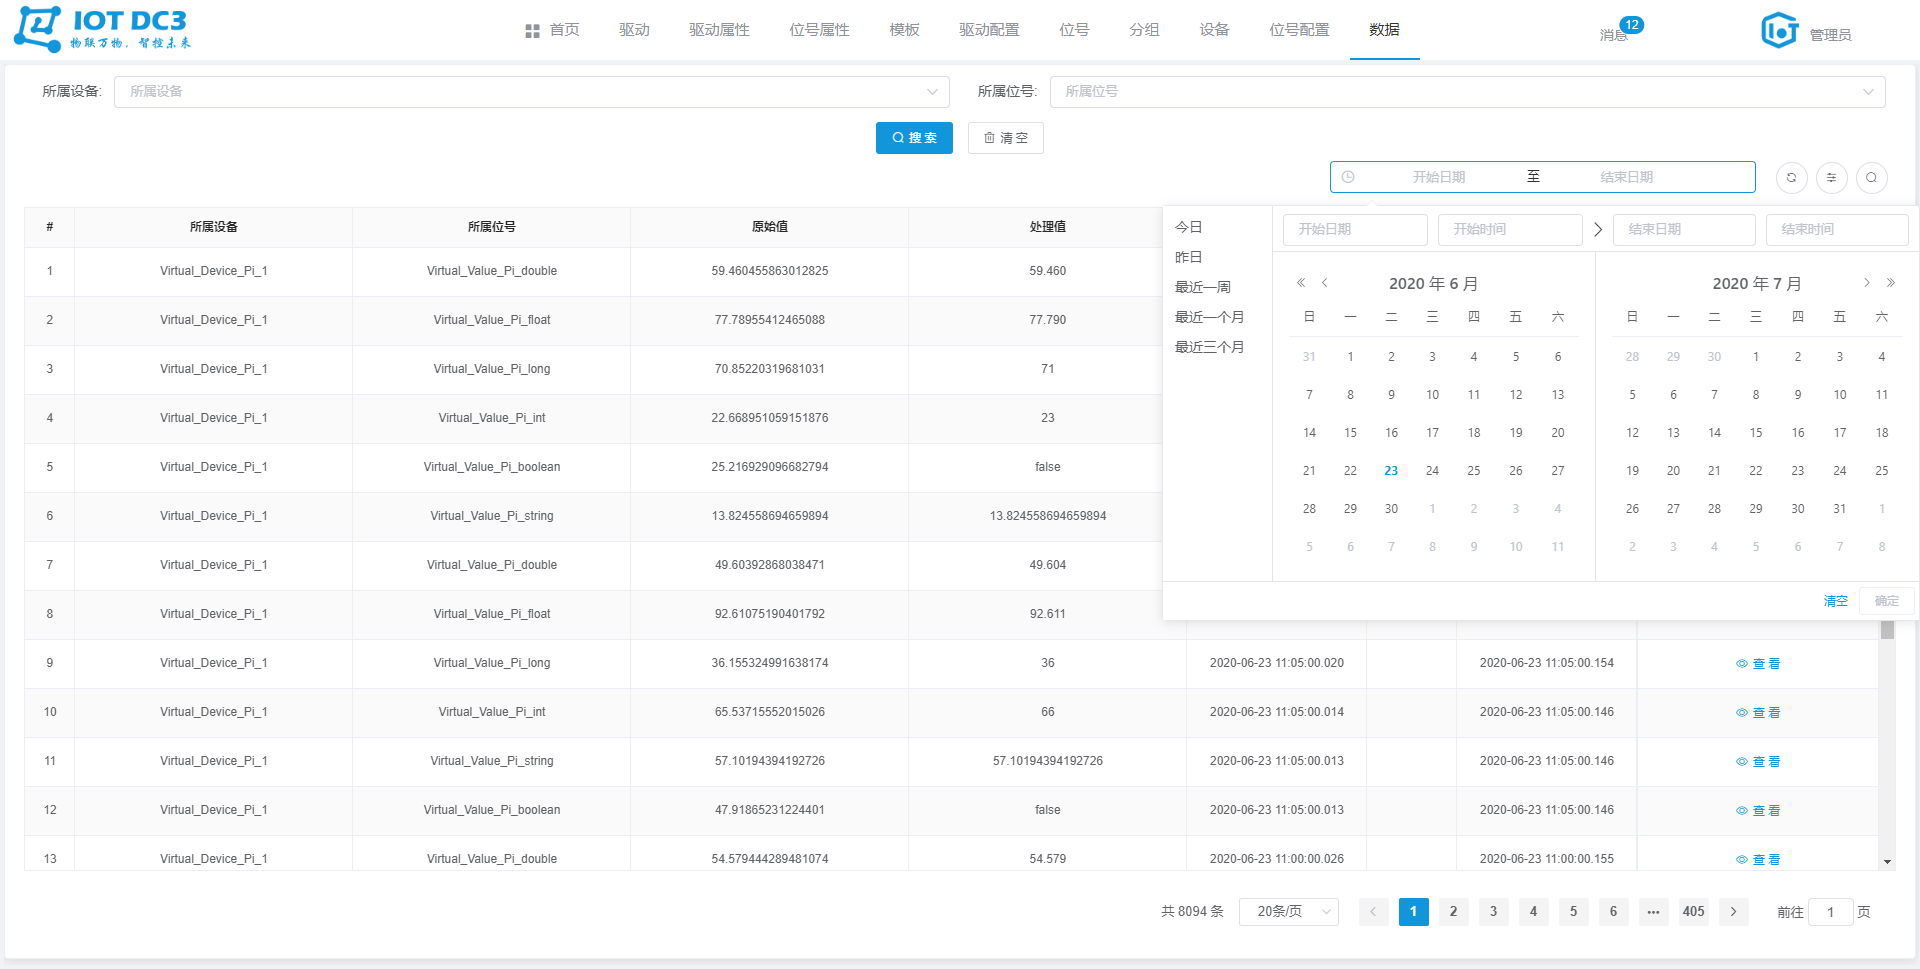The width and height of the screenshot is (1920, 969).
Task: Select 最近一周 shortcut
Action: (1202, 287)
